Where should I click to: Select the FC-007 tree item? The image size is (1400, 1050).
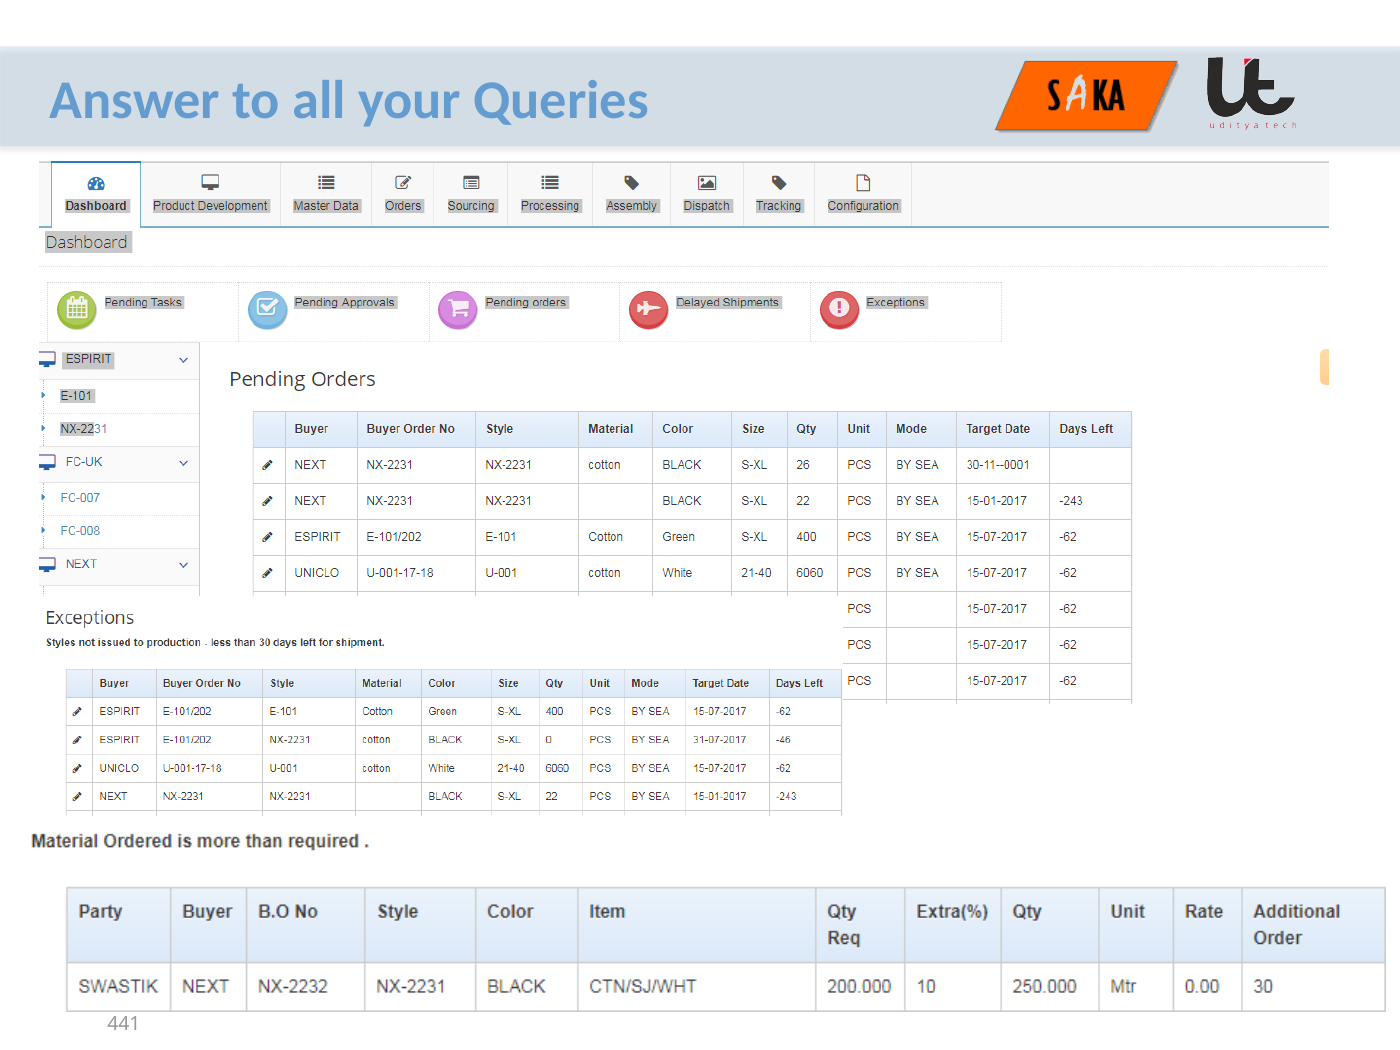click(80, 498)
